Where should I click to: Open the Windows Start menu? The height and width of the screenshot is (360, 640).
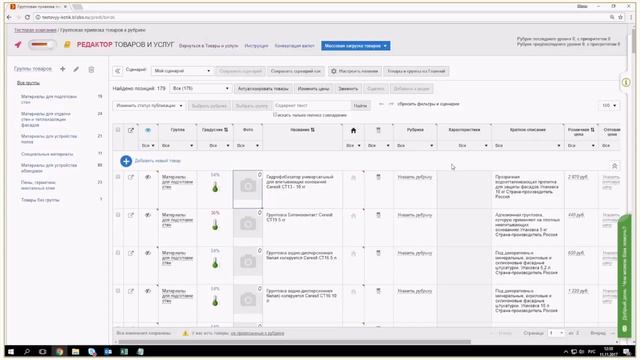pos(11,351)
